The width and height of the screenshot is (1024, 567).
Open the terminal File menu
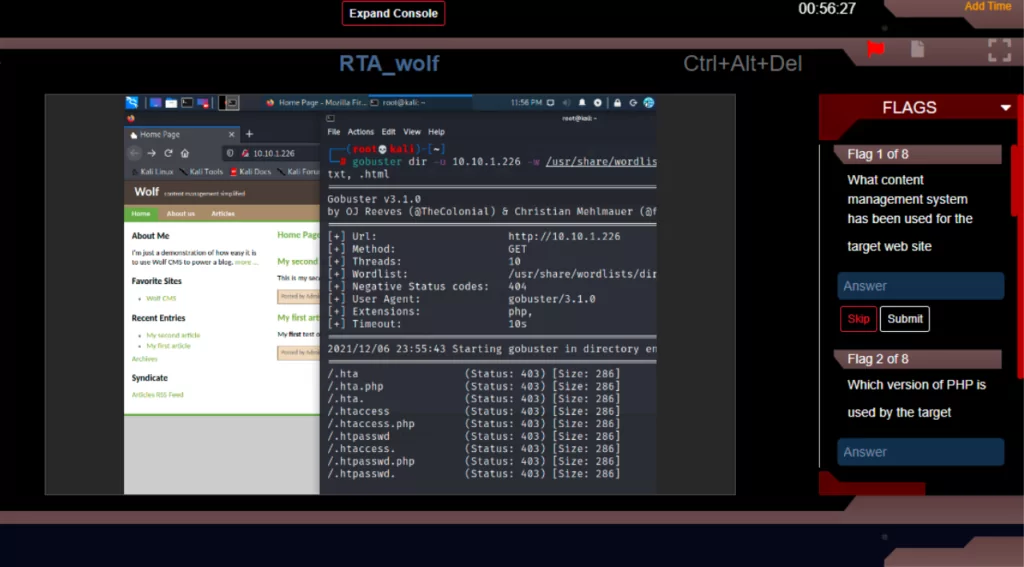pos(334,132)
